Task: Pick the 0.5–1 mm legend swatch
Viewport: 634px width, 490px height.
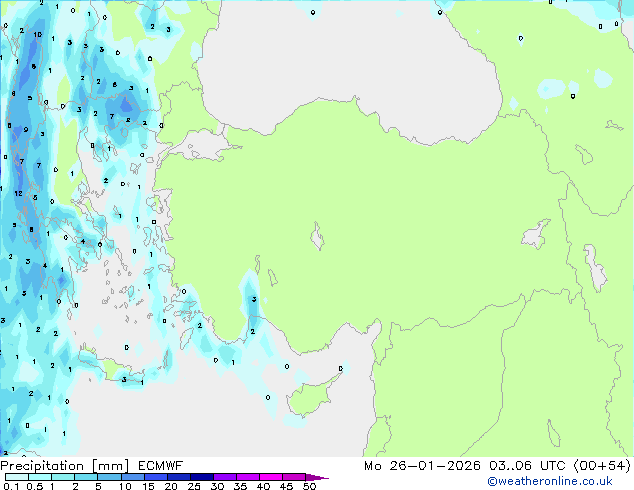Action: click(40, 477)
